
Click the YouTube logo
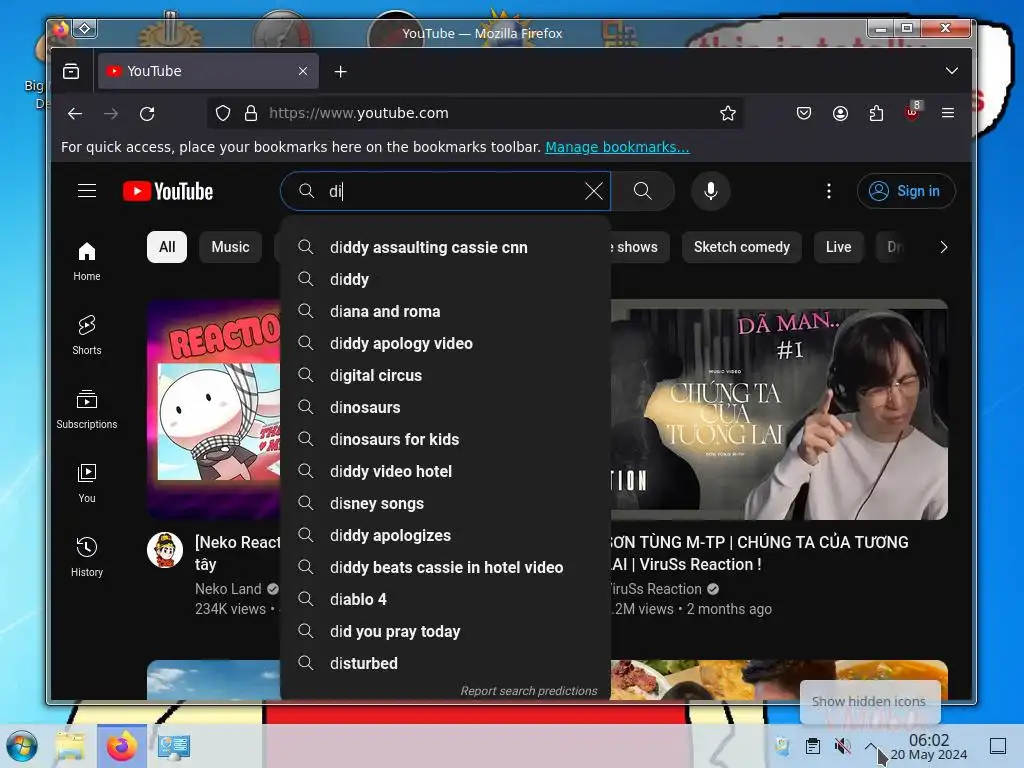[168, 191]
